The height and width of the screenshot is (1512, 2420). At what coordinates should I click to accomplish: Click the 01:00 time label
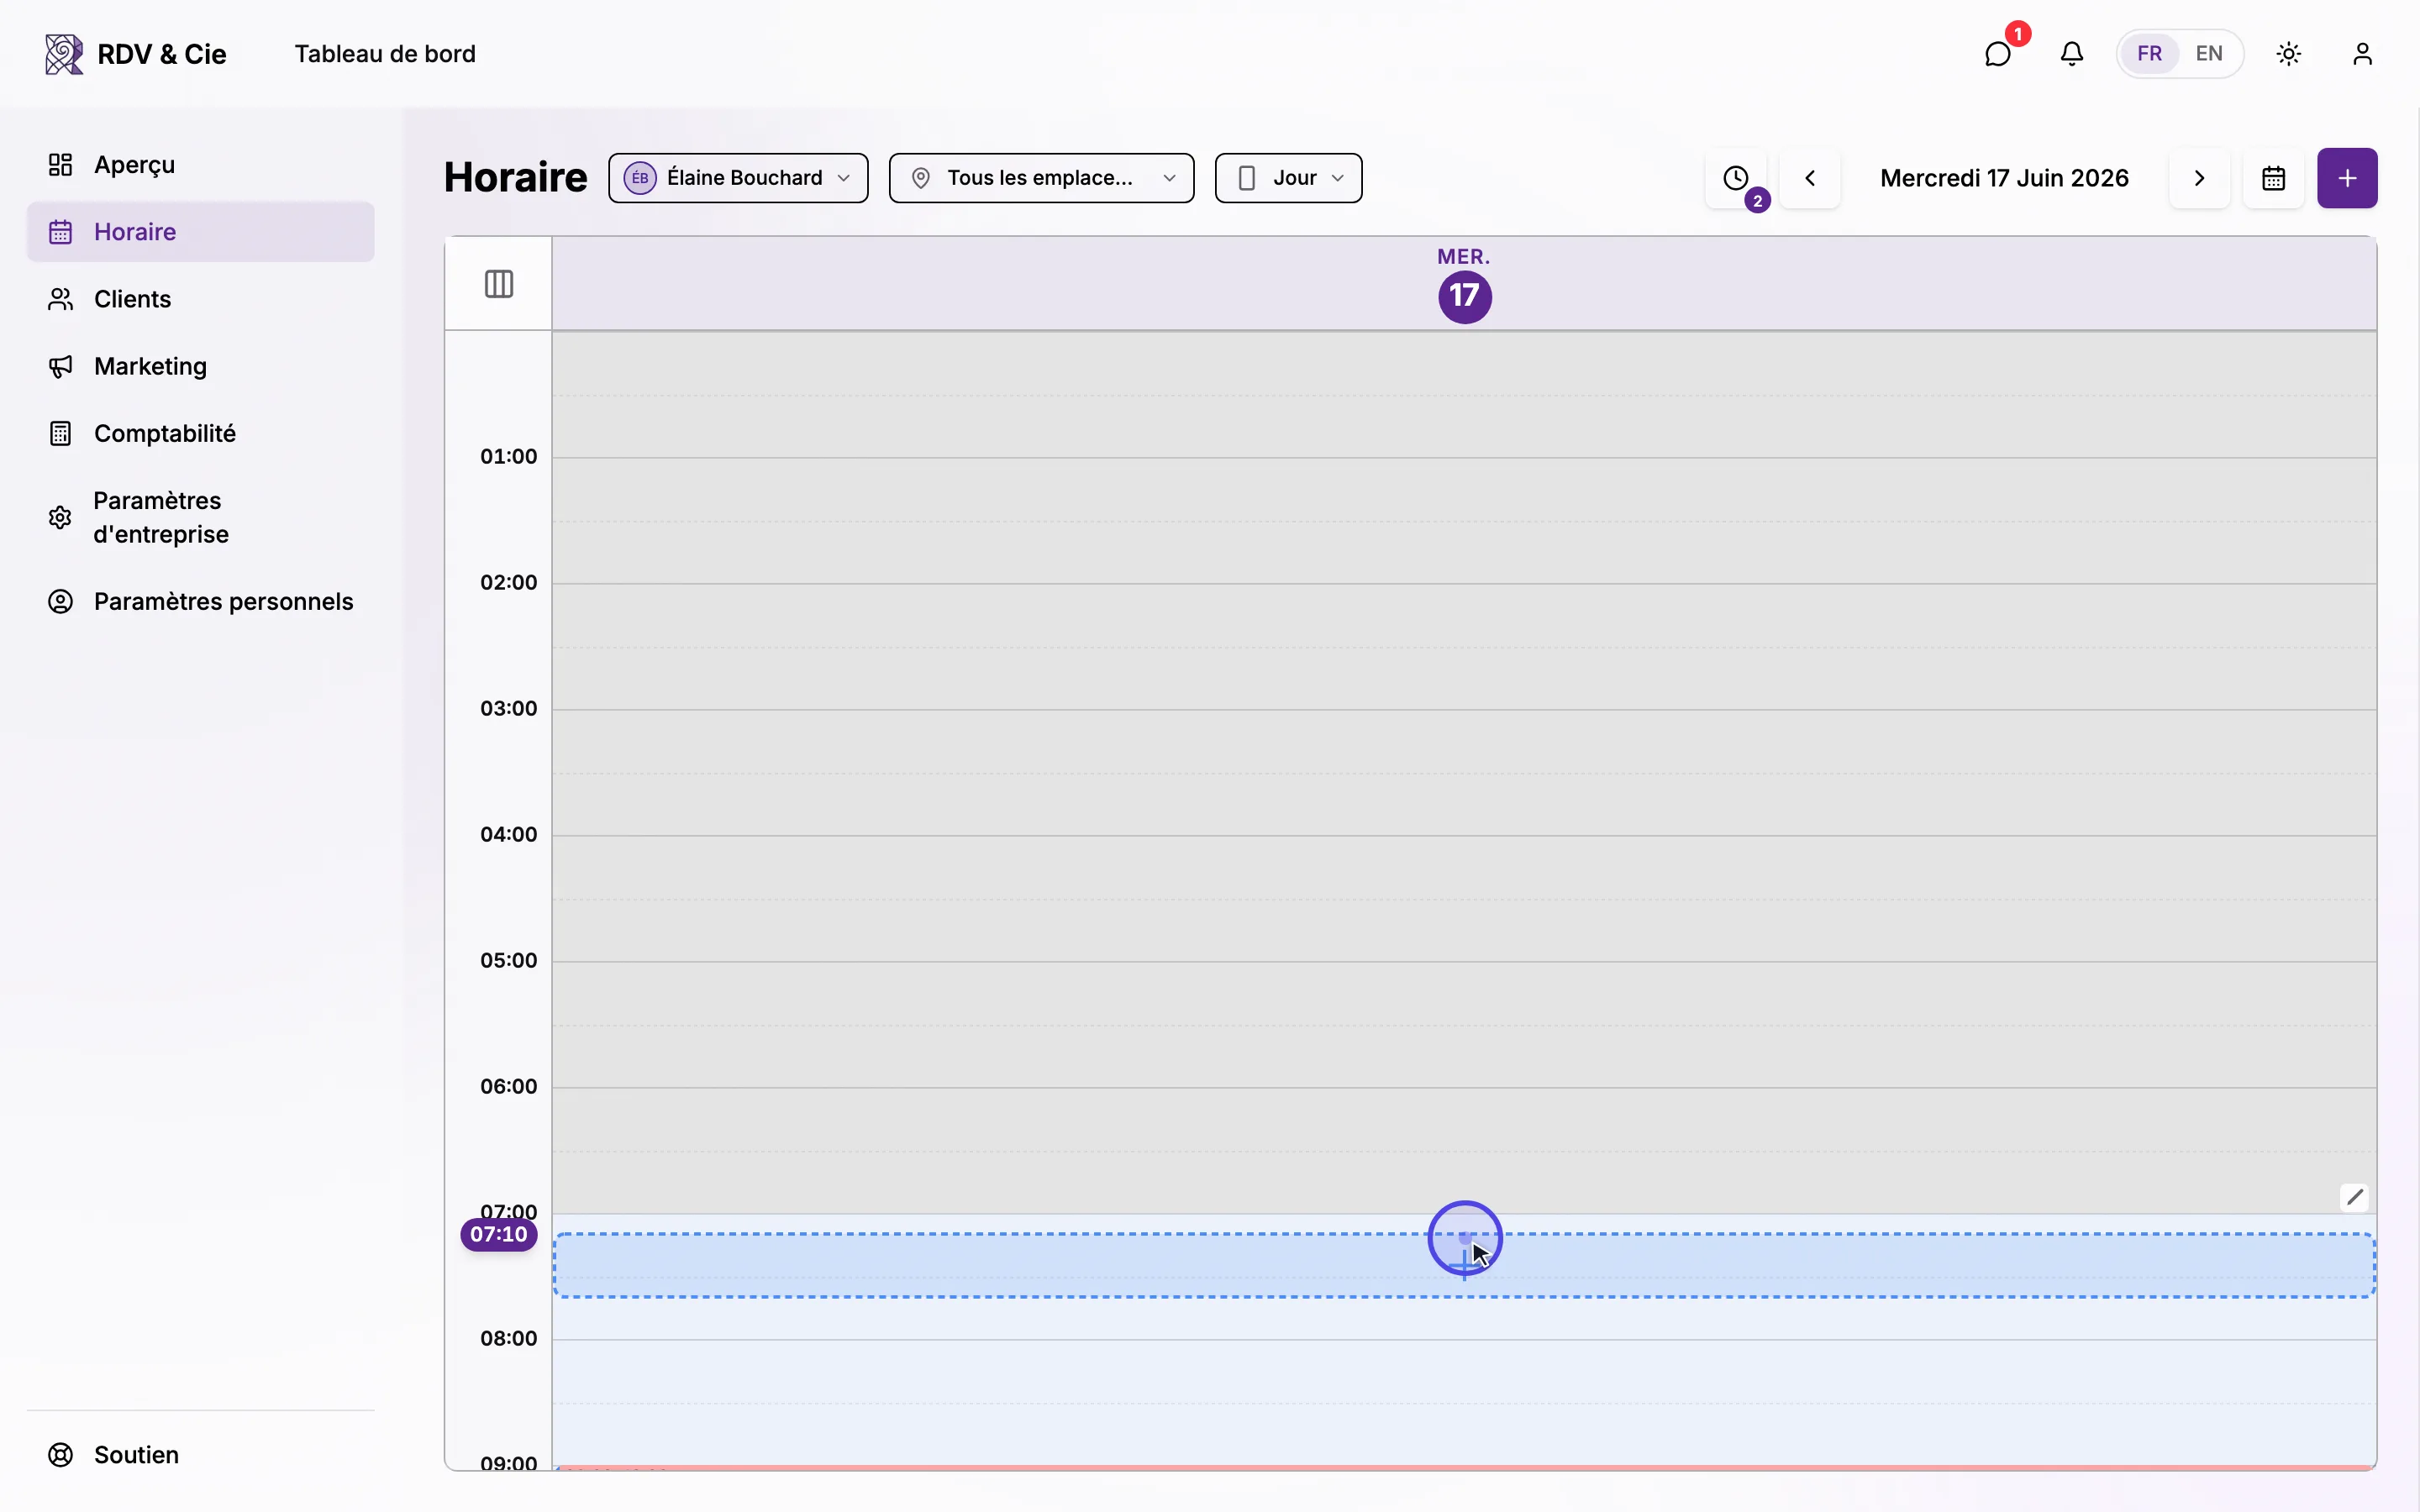(508, 456)
